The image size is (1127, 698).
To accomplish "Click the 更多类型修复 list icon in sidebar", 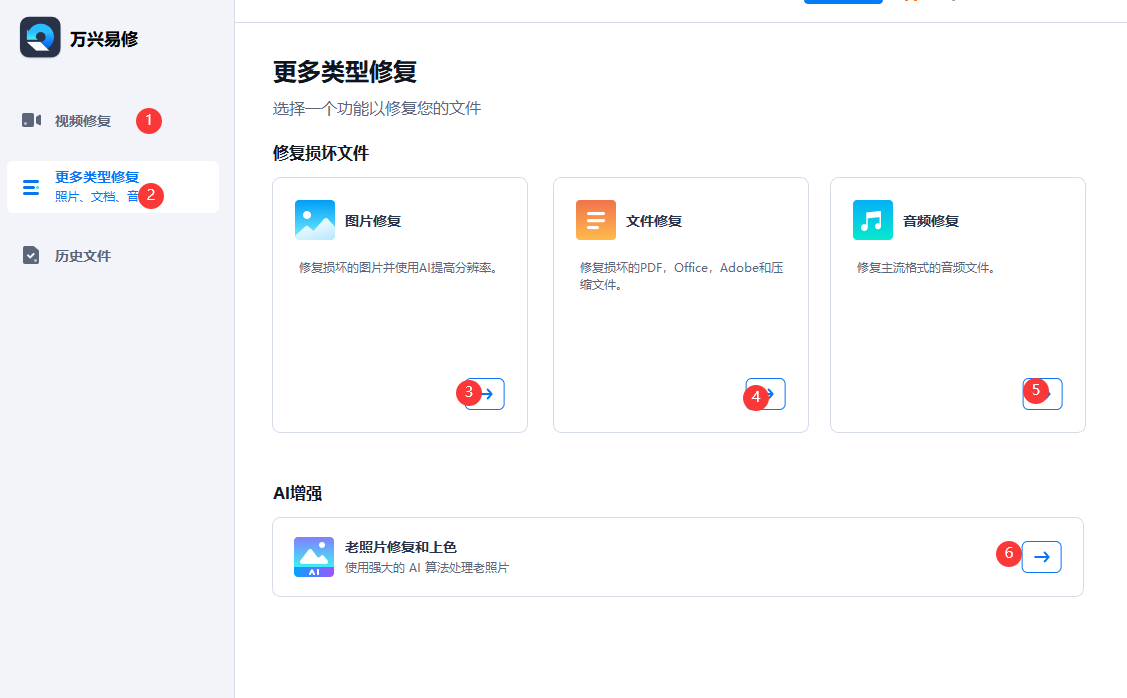I will click(x=31, y=186).
